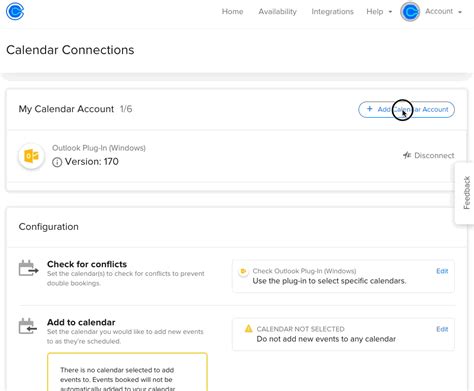Image resolution: width=474 pixels, height=391 pixels.
Task: Click Add Calendar Account button
Action: (406, 109)
